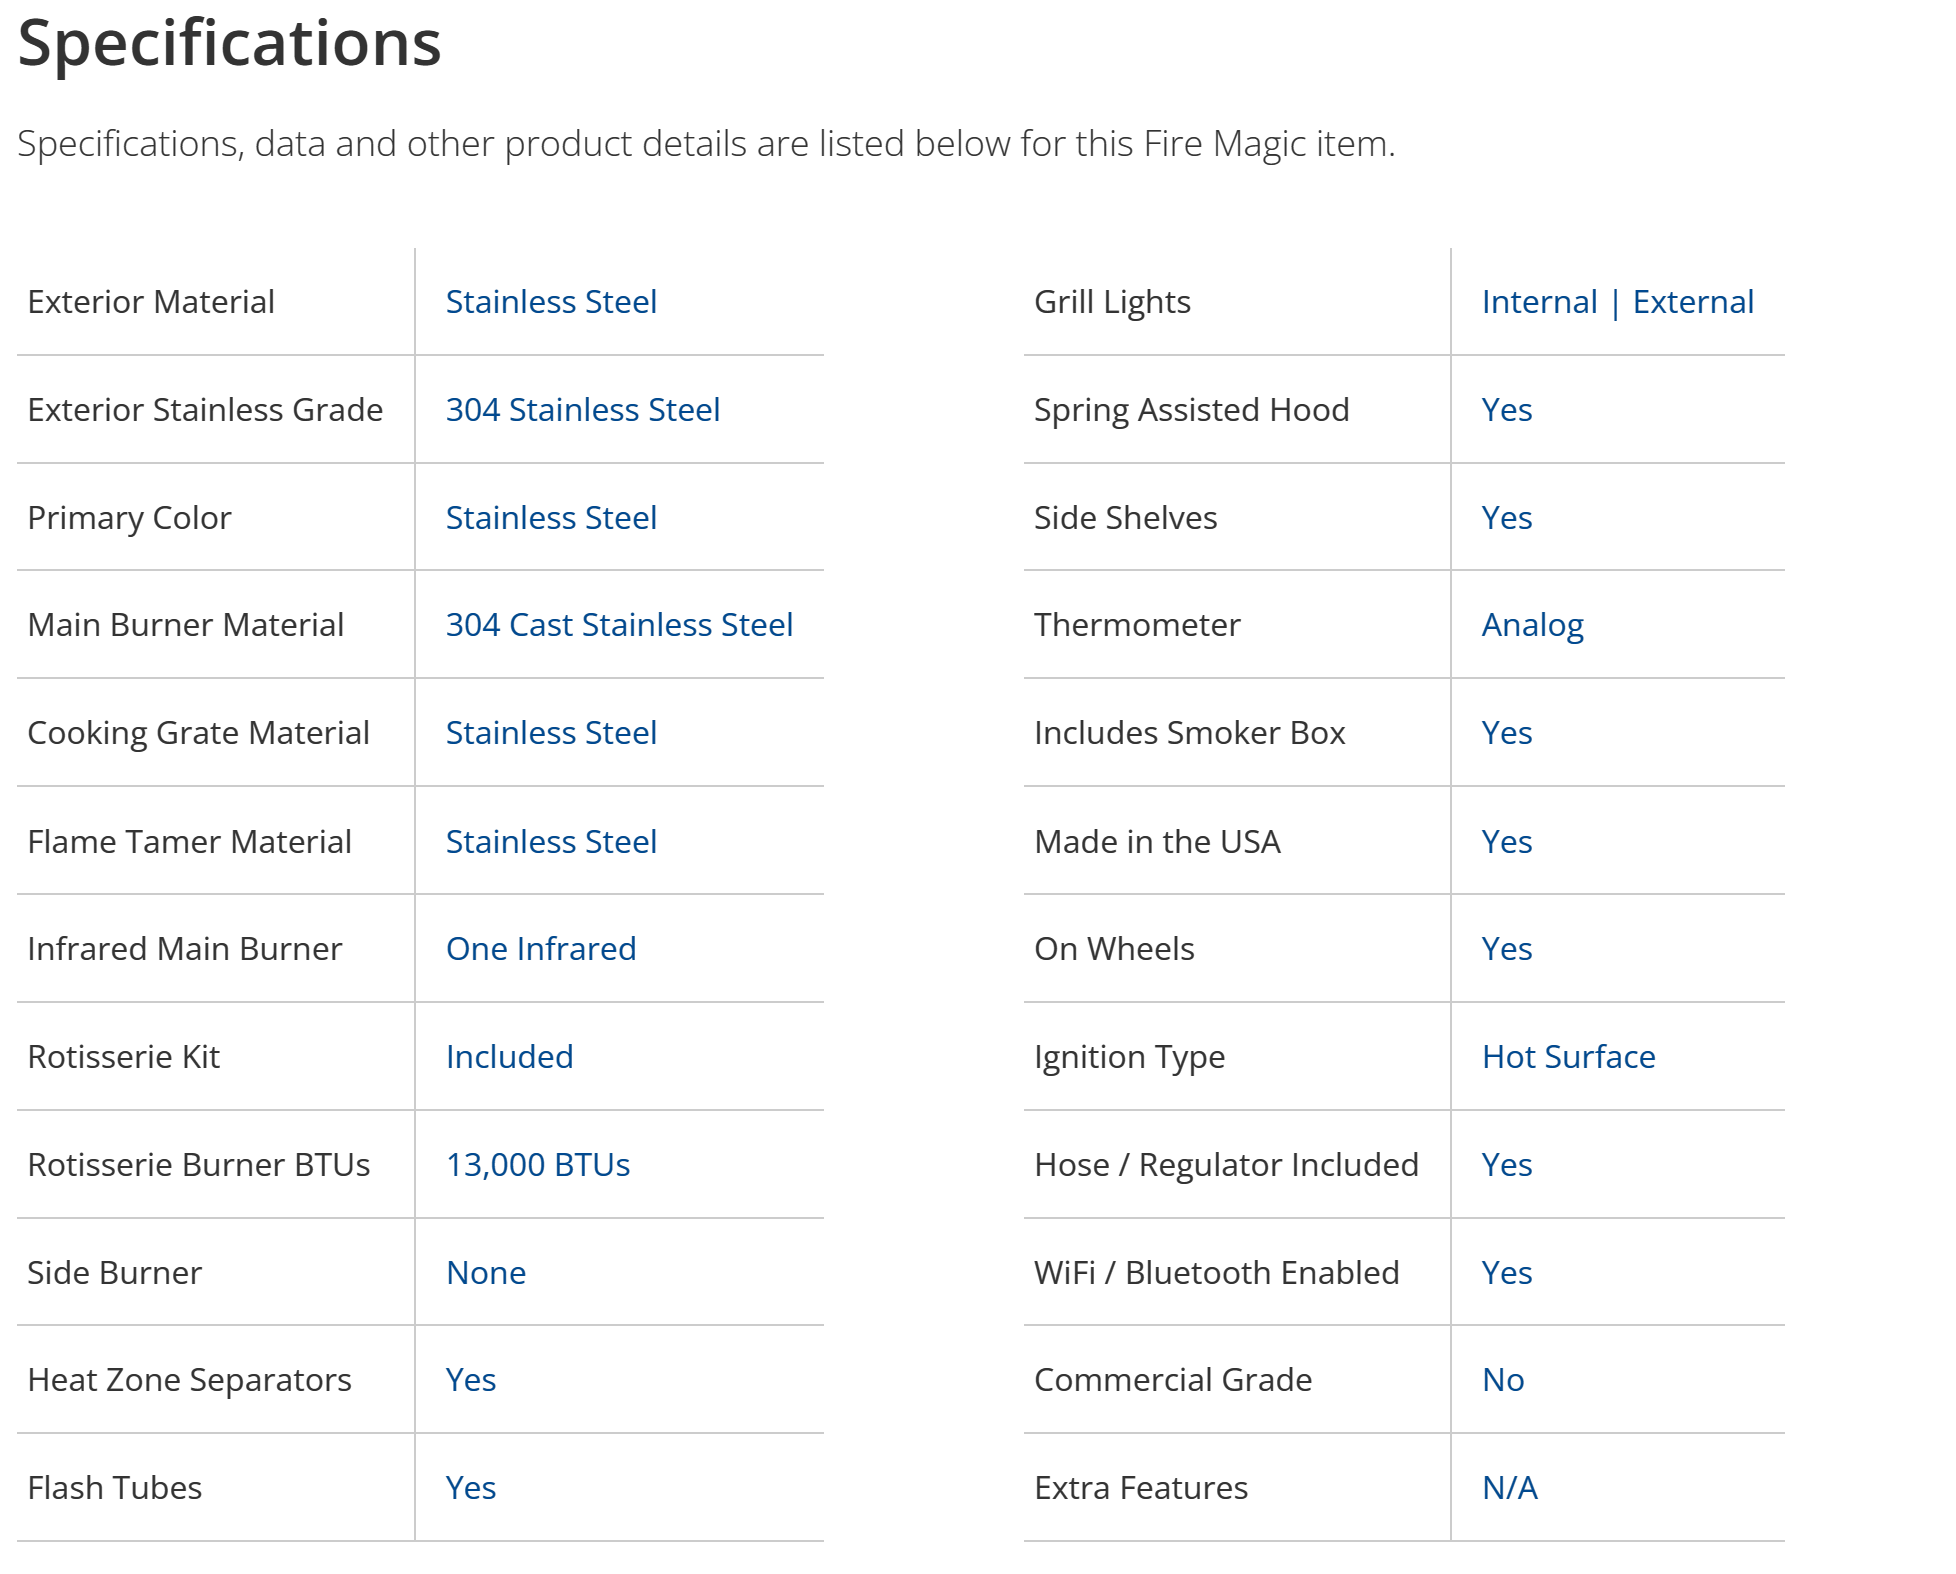Click the Commercial Grade No link
This screenshot has width=1956, height=1574.
[1503, 1380]
